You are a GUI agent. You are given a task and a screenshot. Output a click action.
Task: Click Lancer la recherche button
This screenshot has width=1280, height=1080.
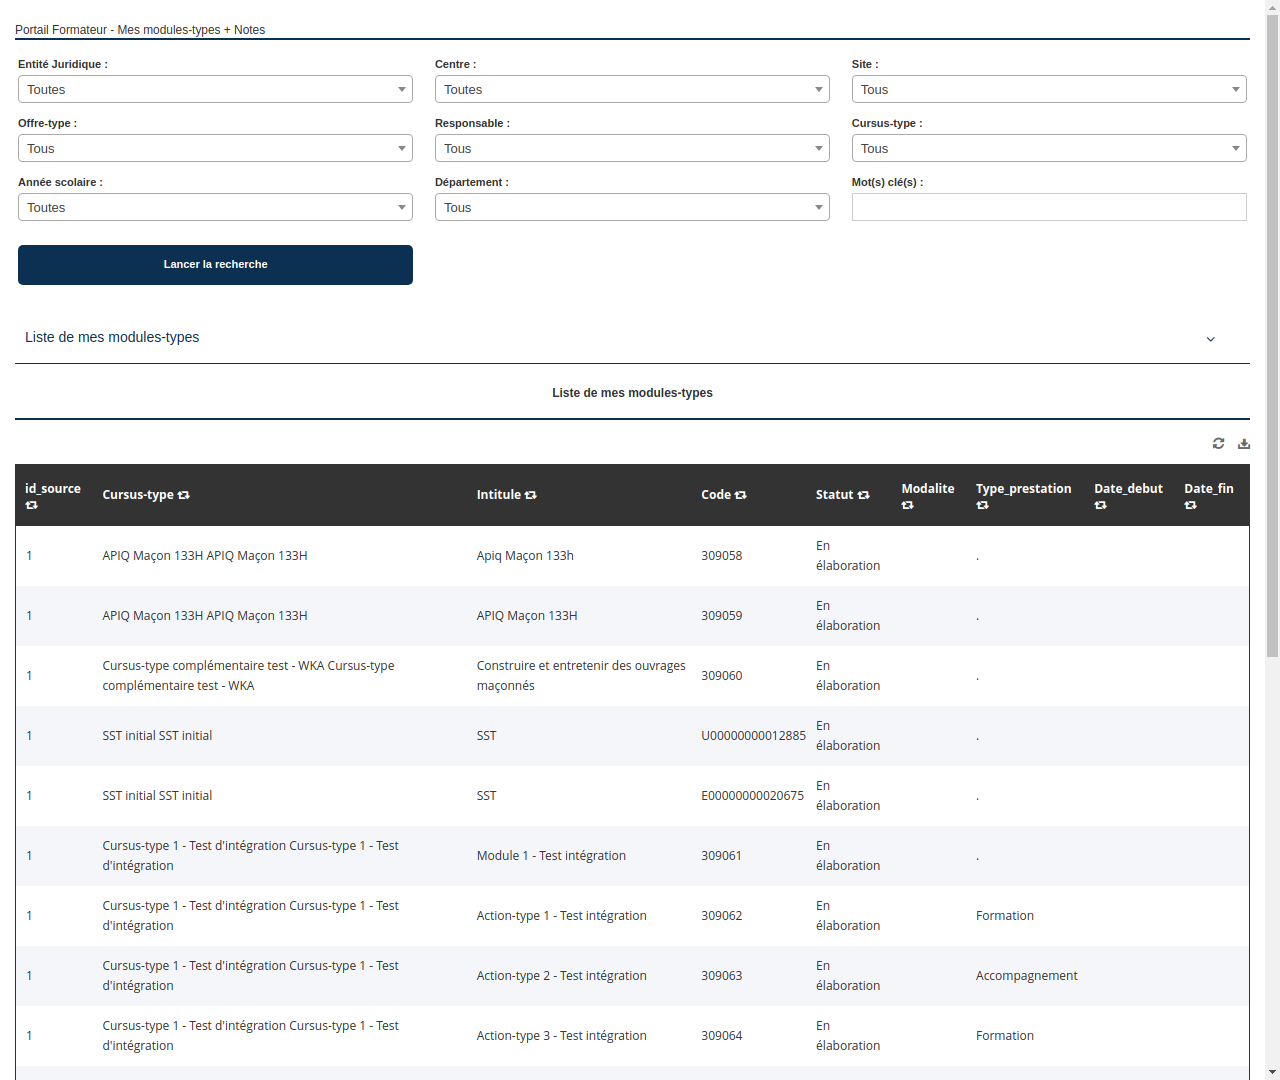pos(215,264)
